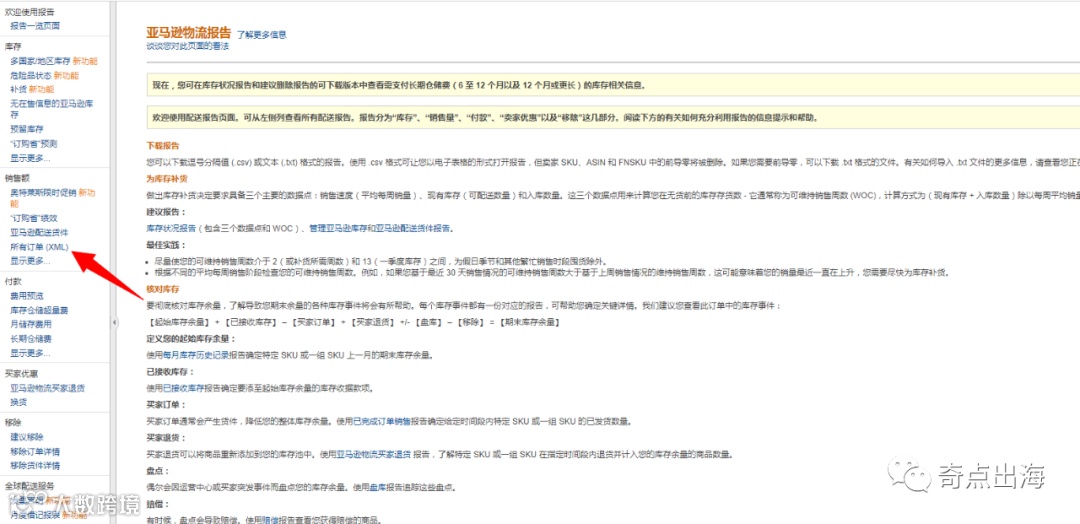The height and width of the screenshot is (524, 1080).
Task: Open 长期仓储费 report
Action: (31, 339)
